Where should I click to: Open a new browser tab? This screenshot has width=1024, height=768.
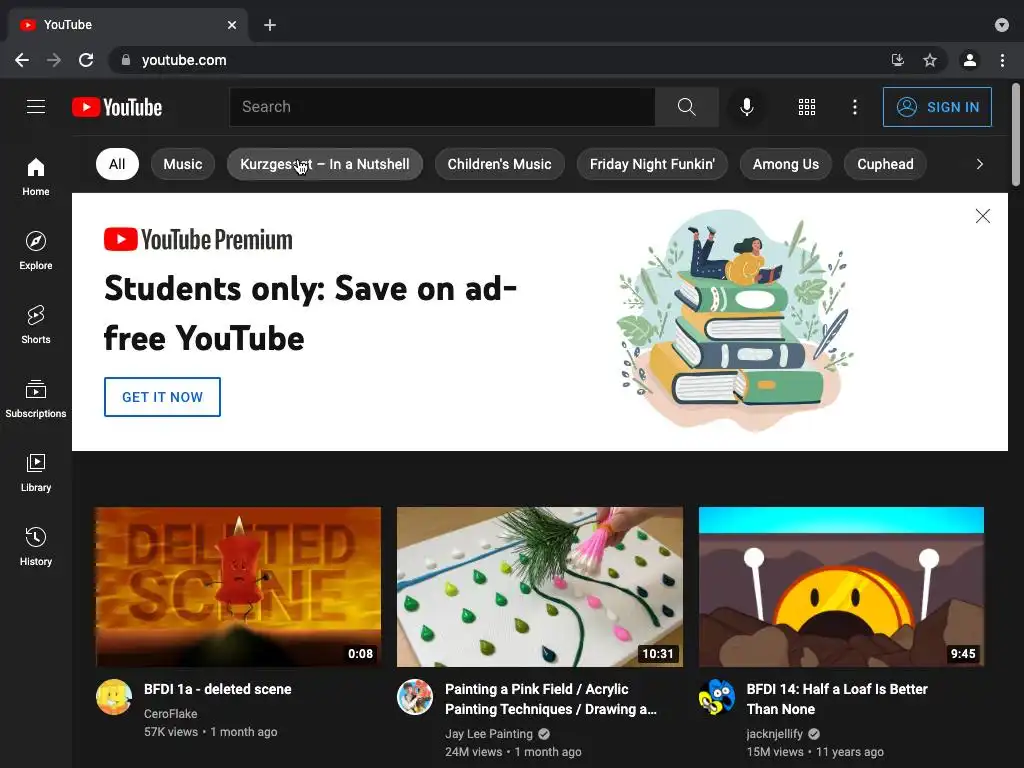270,25
